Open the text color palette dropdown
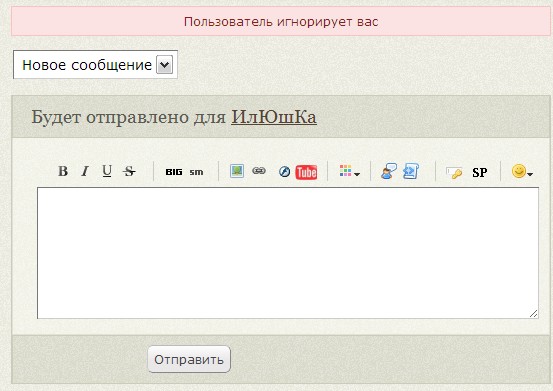This screenshot has height=391, width=553. coord(350,171)
